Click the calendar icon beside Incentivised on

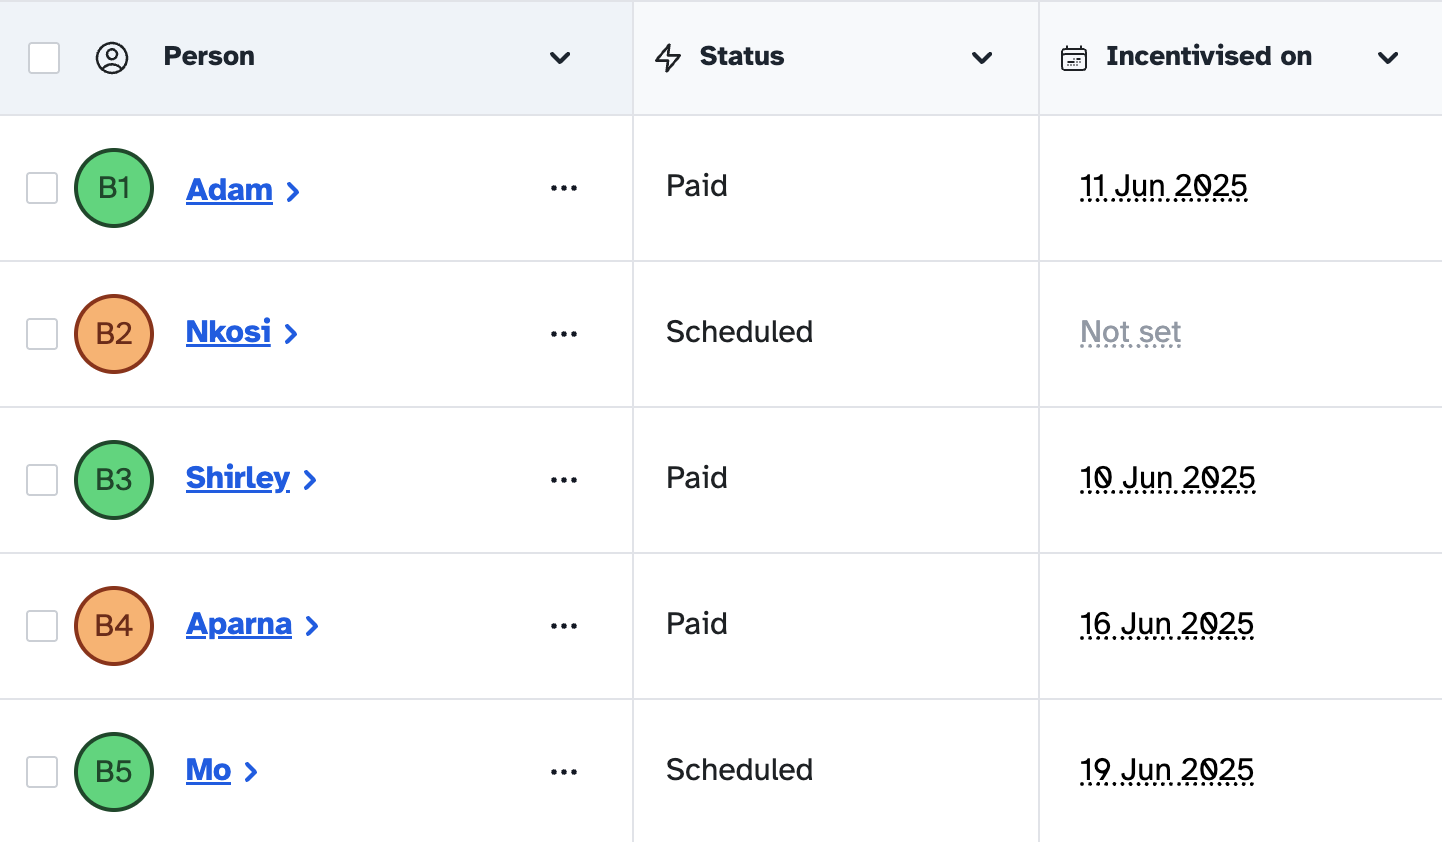[1074, 58]
